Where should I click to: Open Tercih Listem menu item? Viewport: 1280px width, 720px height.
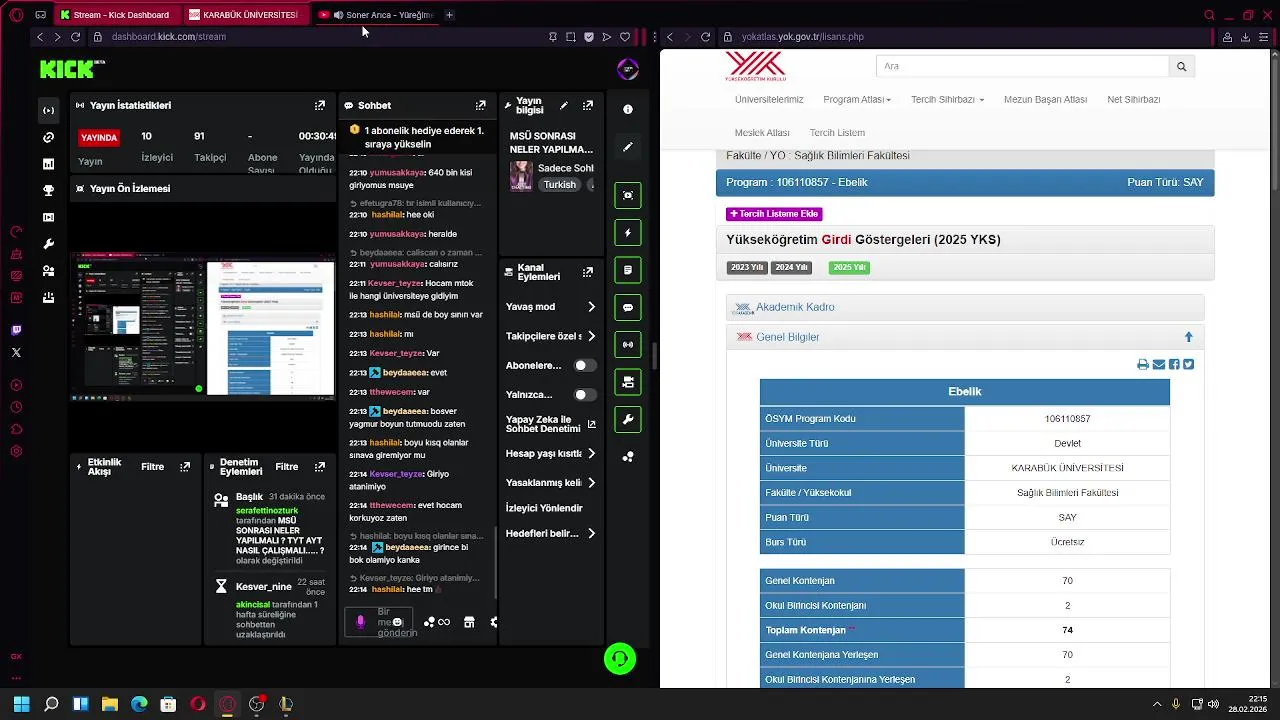tap(837, 133)
